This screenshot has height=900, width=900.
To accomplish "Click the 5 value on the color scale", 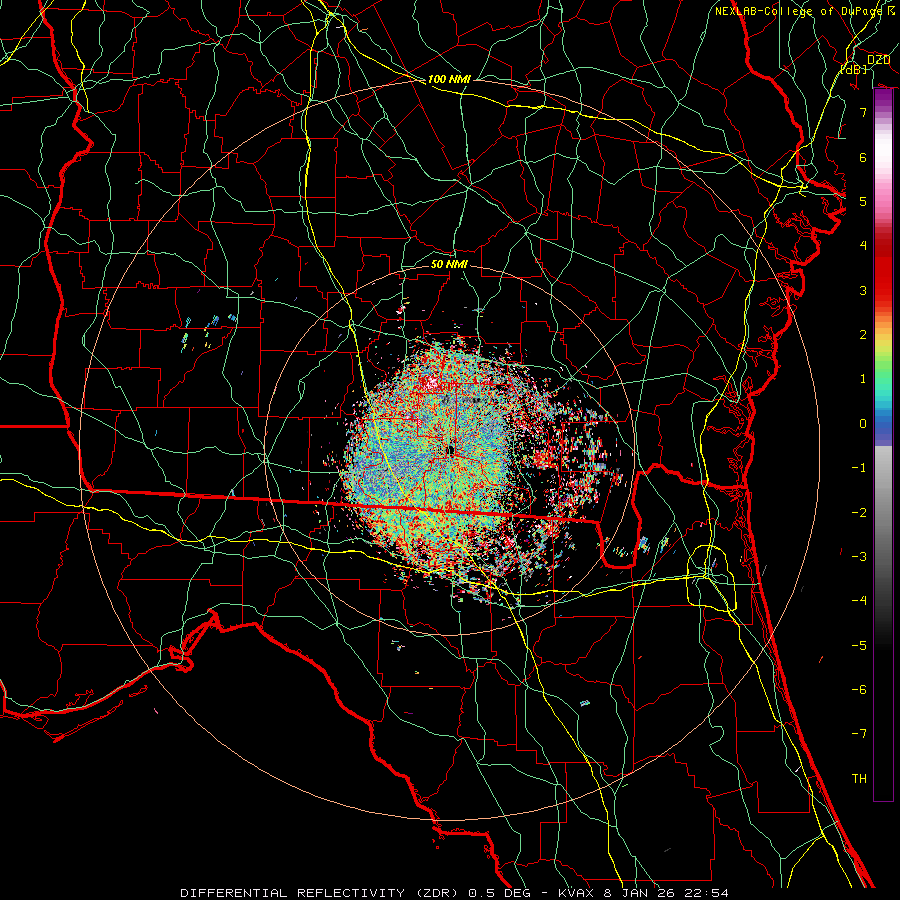I will point(863,201).
